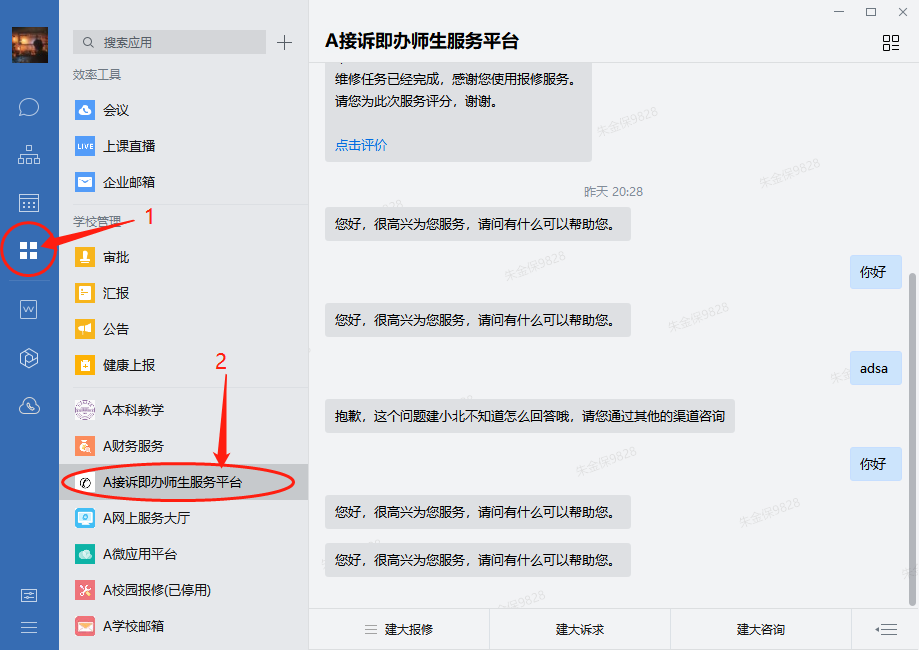Open the 健康上报 app
This screenshot has height=650, width=919.
pyautogui.click(x=128, y=365)
